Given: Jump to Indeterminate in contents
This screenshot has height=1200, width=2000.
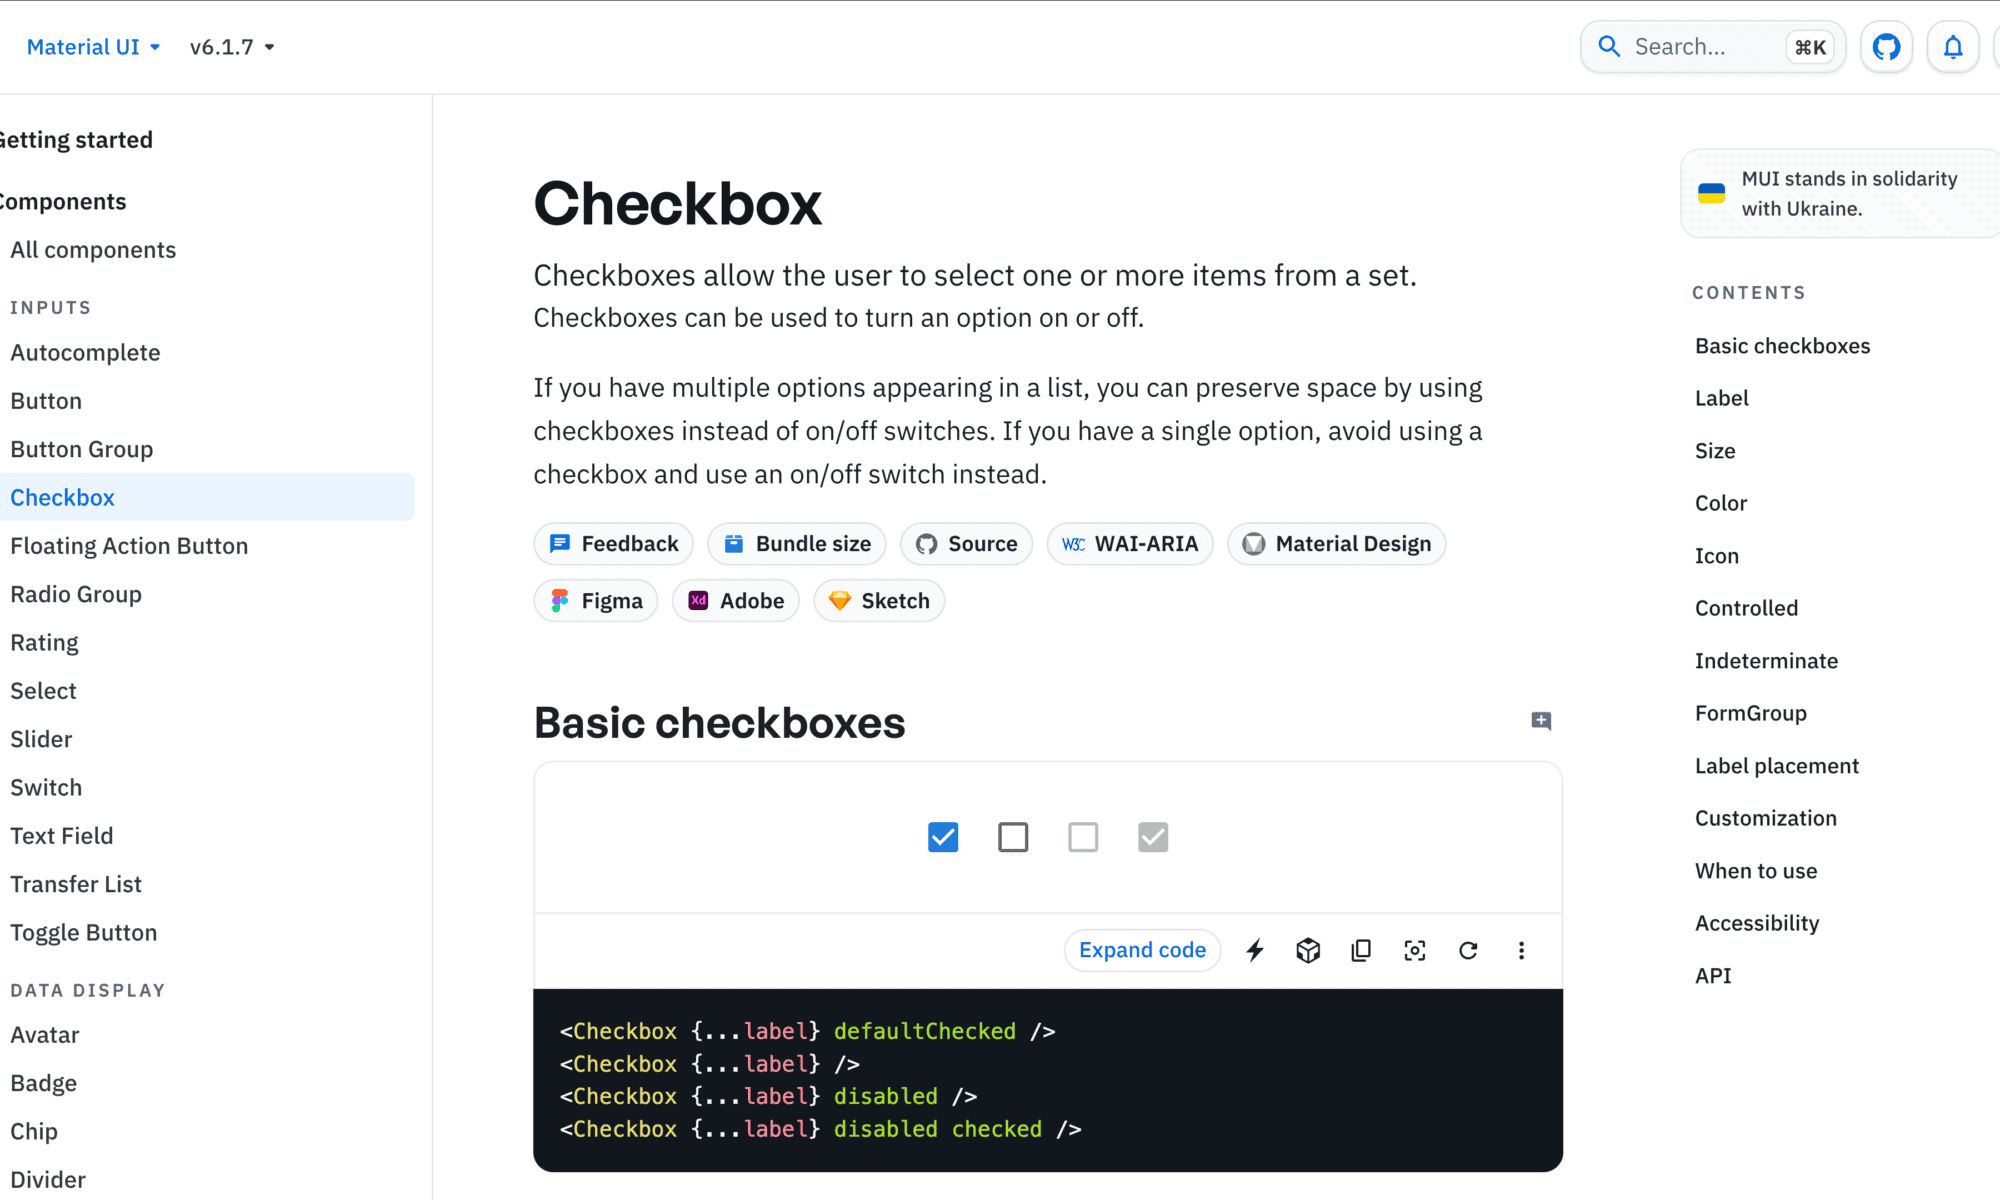Looking at the screenshot, I should click(x=1766, y=661).
